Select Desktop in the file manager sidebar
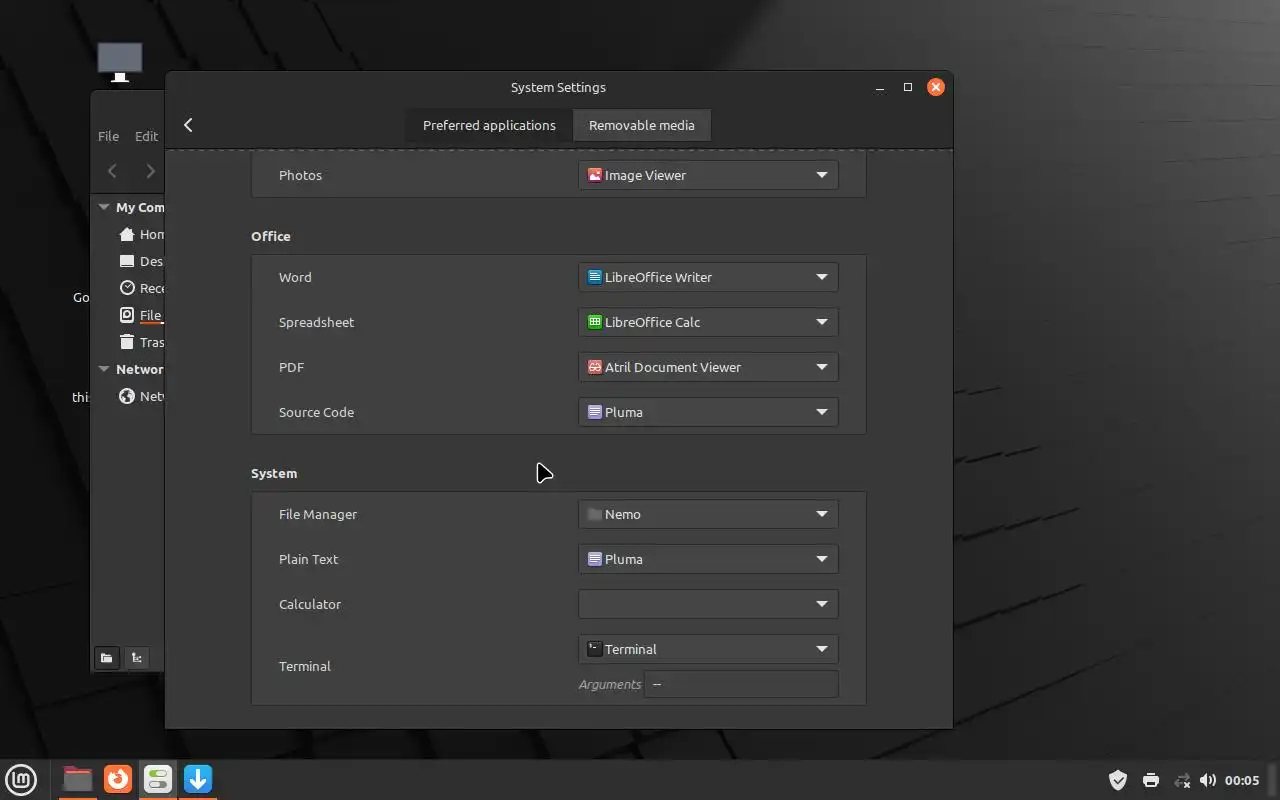Image resolution: width=1280 pixels, height=800 pixels. coord(141,261)
